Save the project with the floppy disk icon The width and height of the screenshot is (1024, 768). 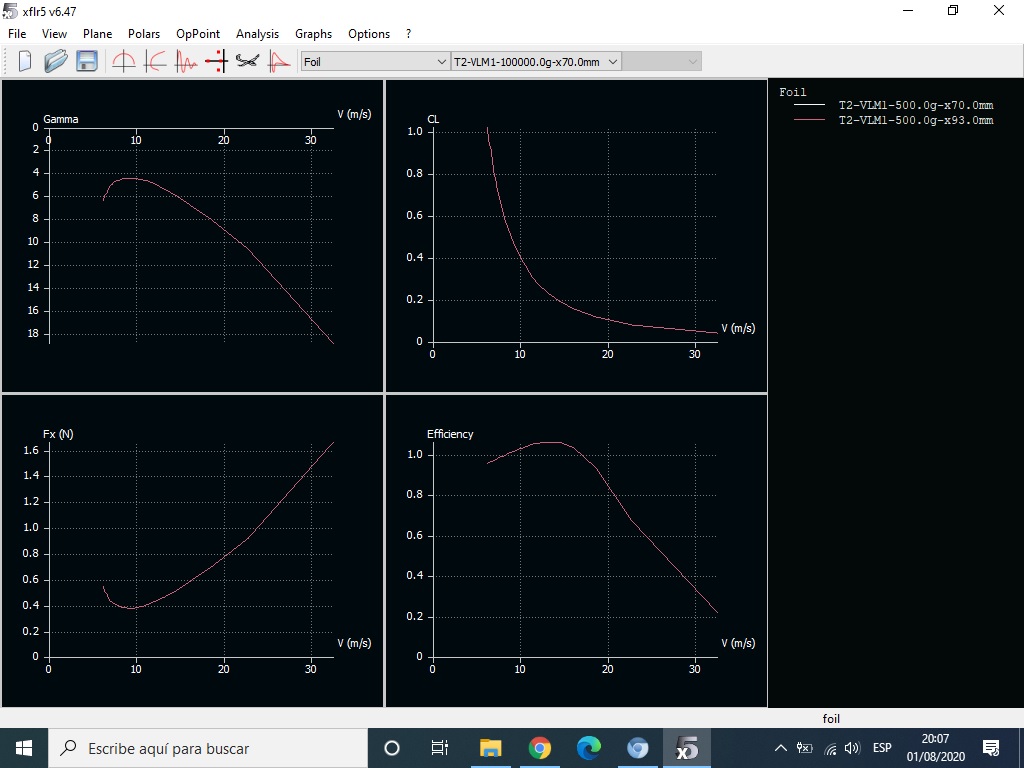[87, 61]
